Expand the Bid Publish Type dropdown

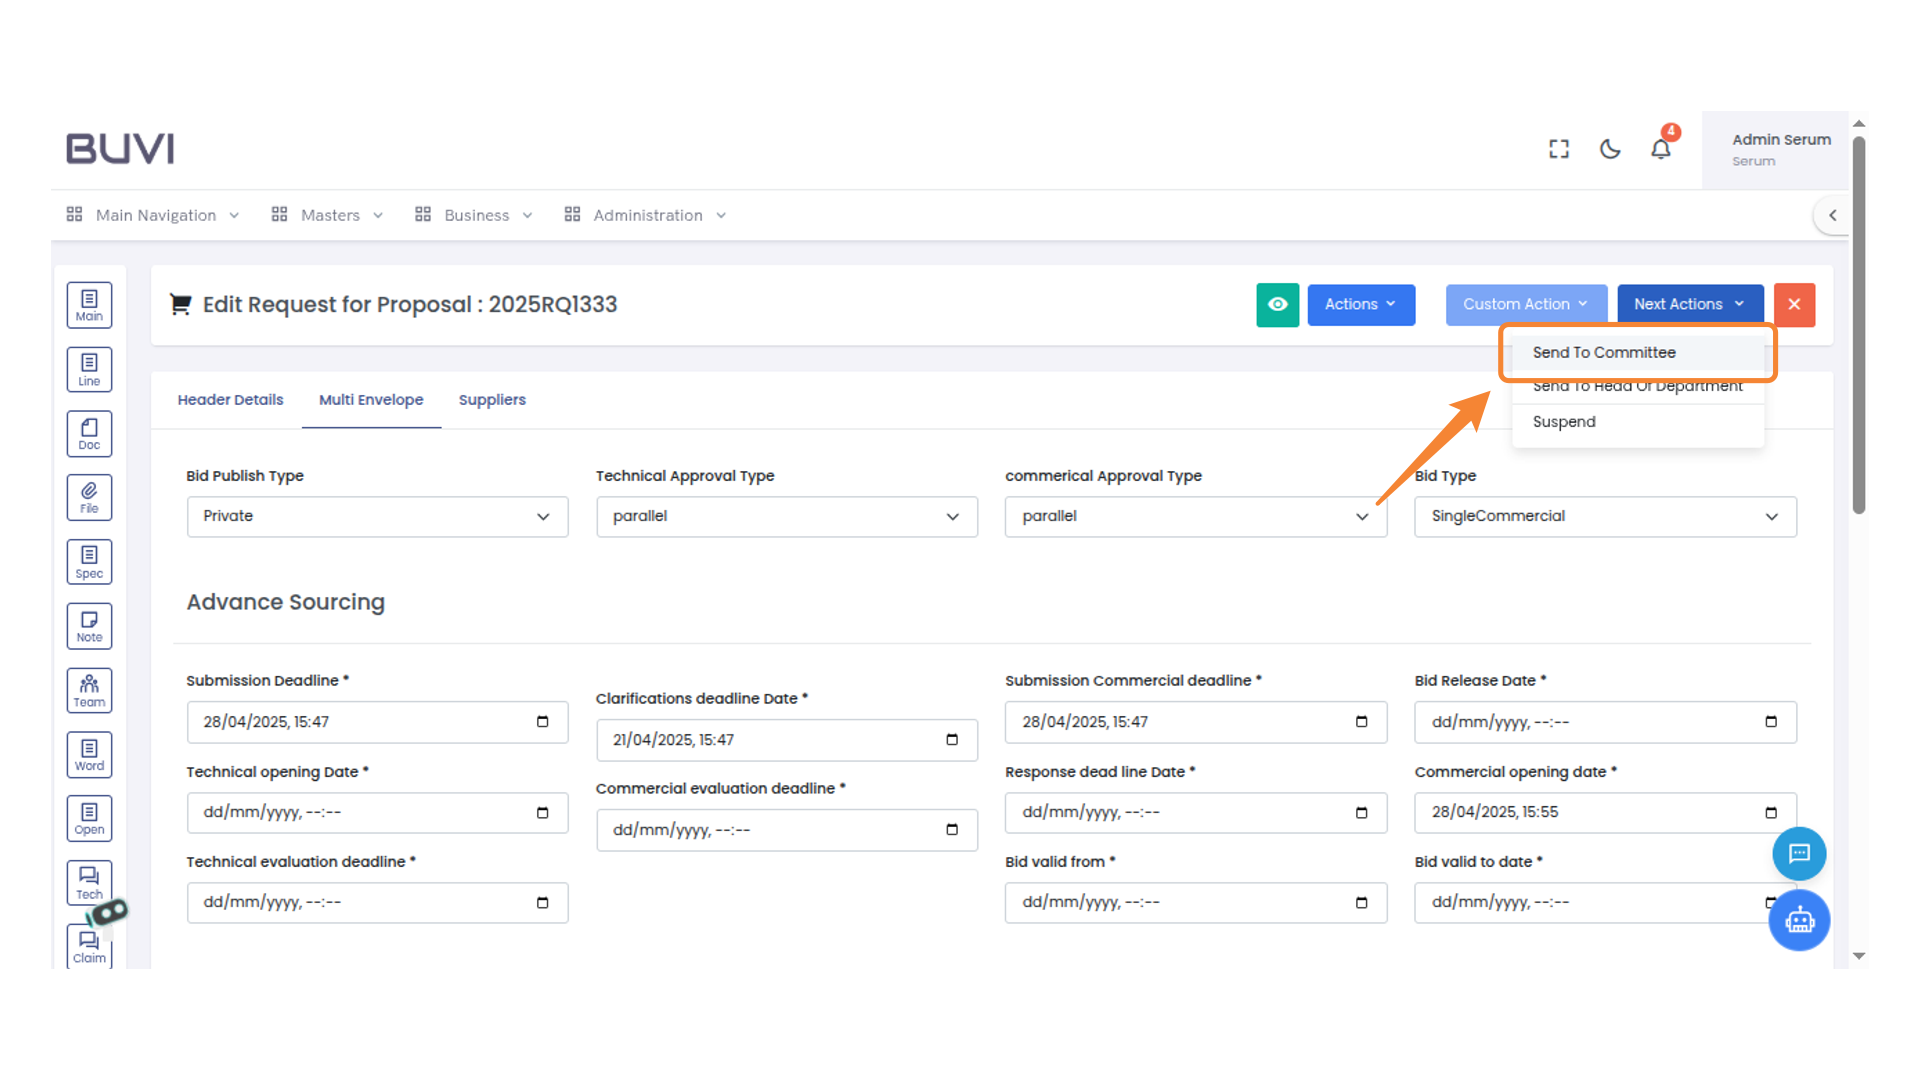[377, 517]
